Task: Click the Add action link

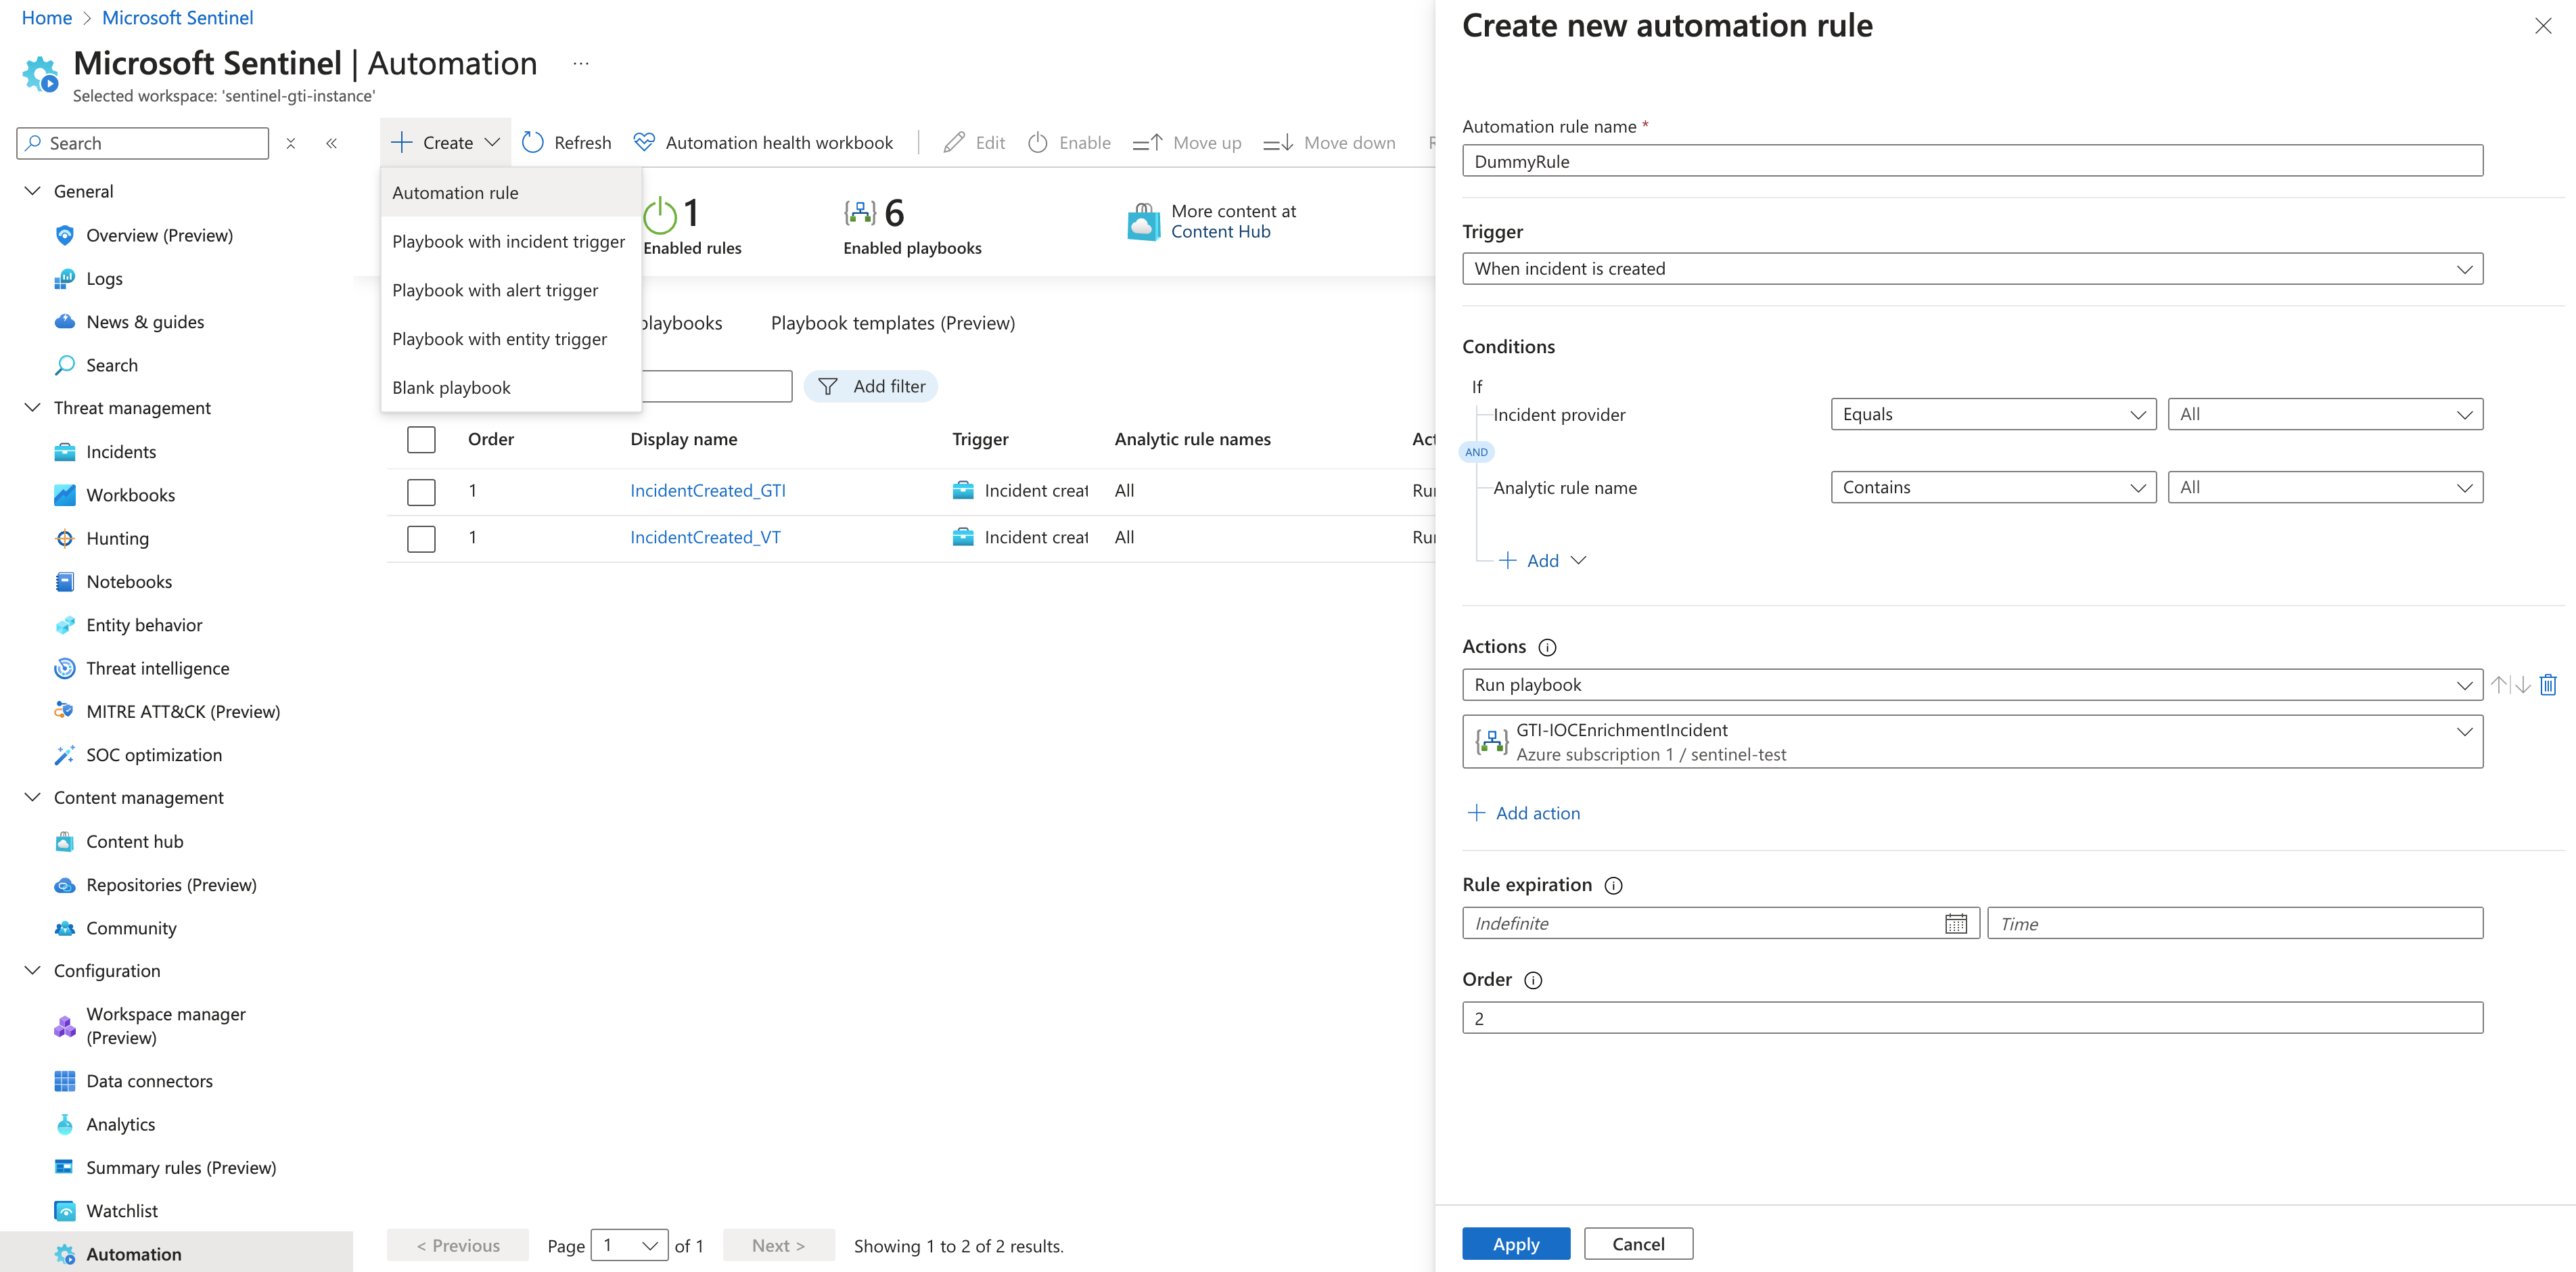Action: 1523,813
